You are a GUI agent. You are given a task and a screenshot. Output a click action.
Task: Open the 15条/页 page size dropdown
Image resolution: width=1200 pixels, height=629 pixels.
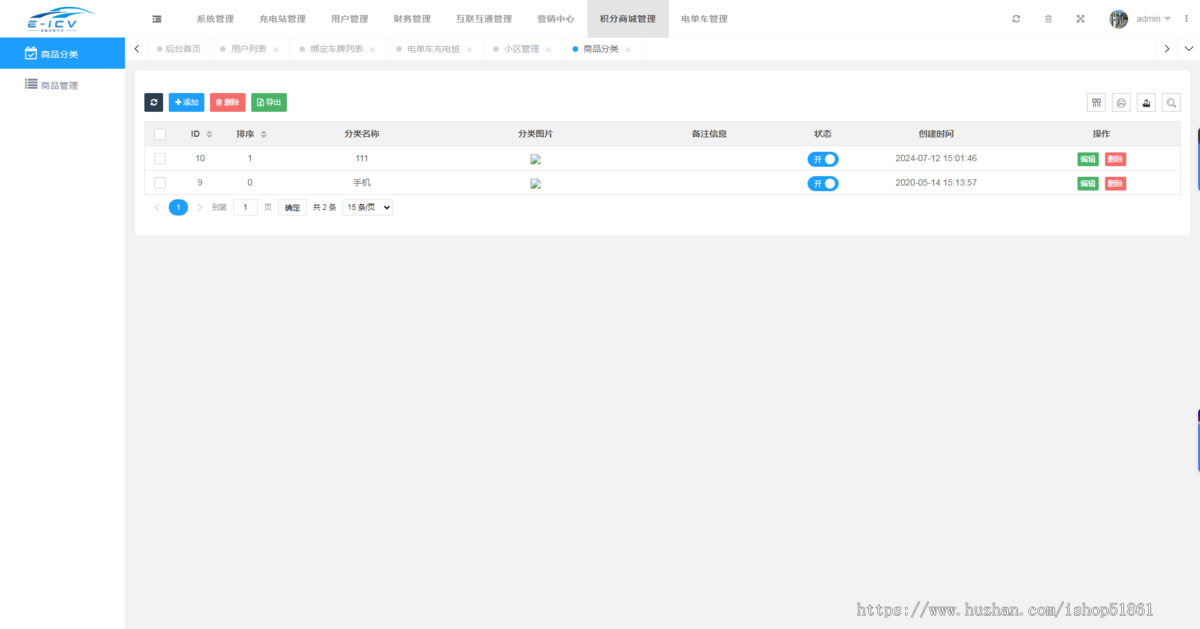pos(368,207)
